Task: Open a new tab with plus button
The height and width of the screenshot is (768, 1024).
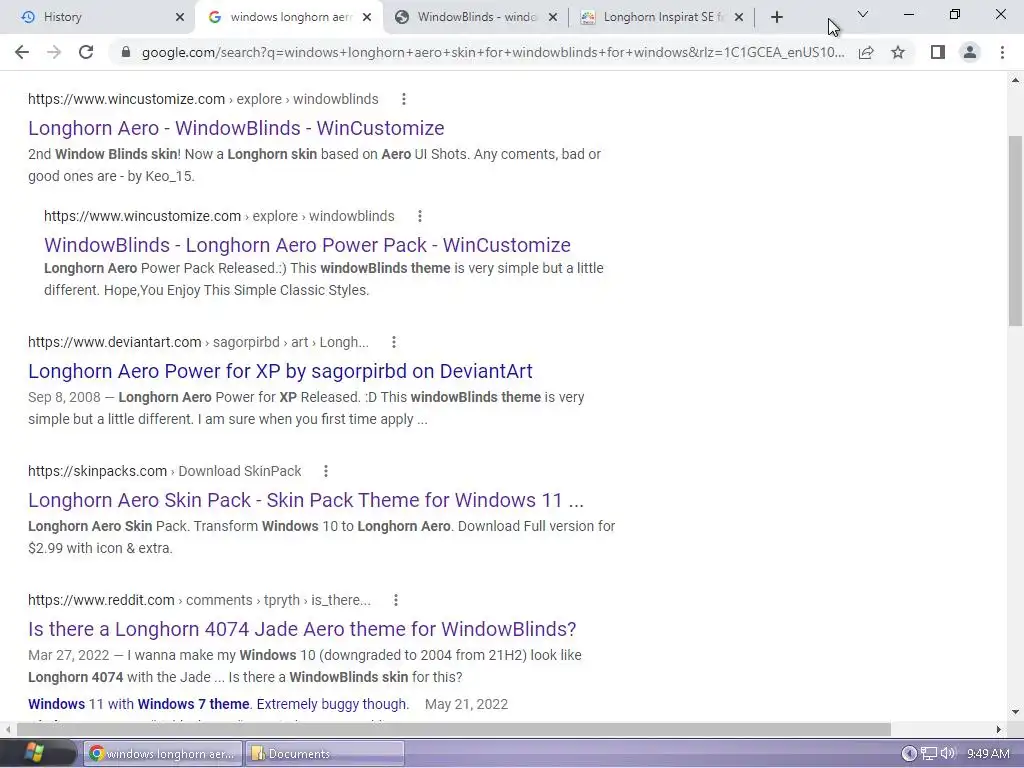Action: point(776,17)
